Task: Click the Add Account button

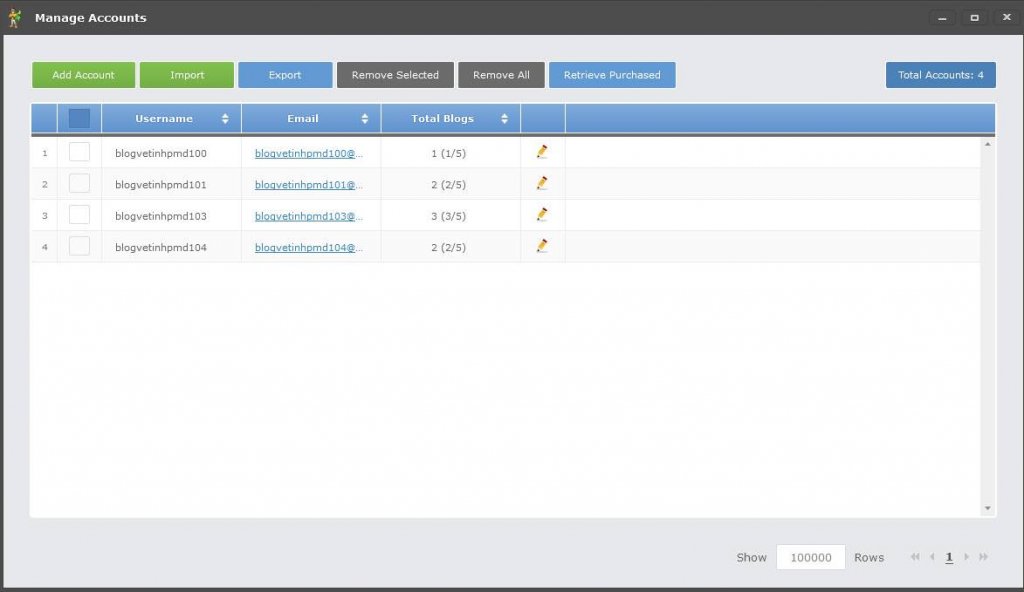Action: coord(84,75)
